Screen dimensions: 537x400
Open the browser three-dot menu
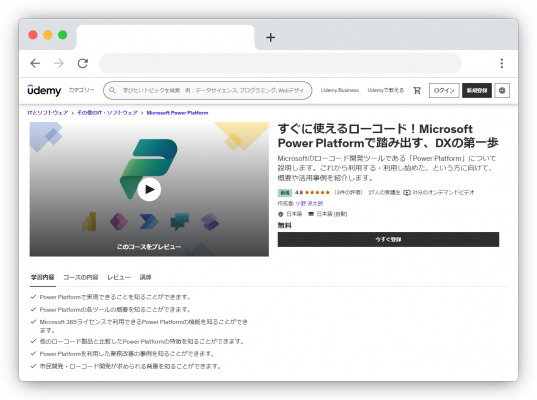pos(502,63)
